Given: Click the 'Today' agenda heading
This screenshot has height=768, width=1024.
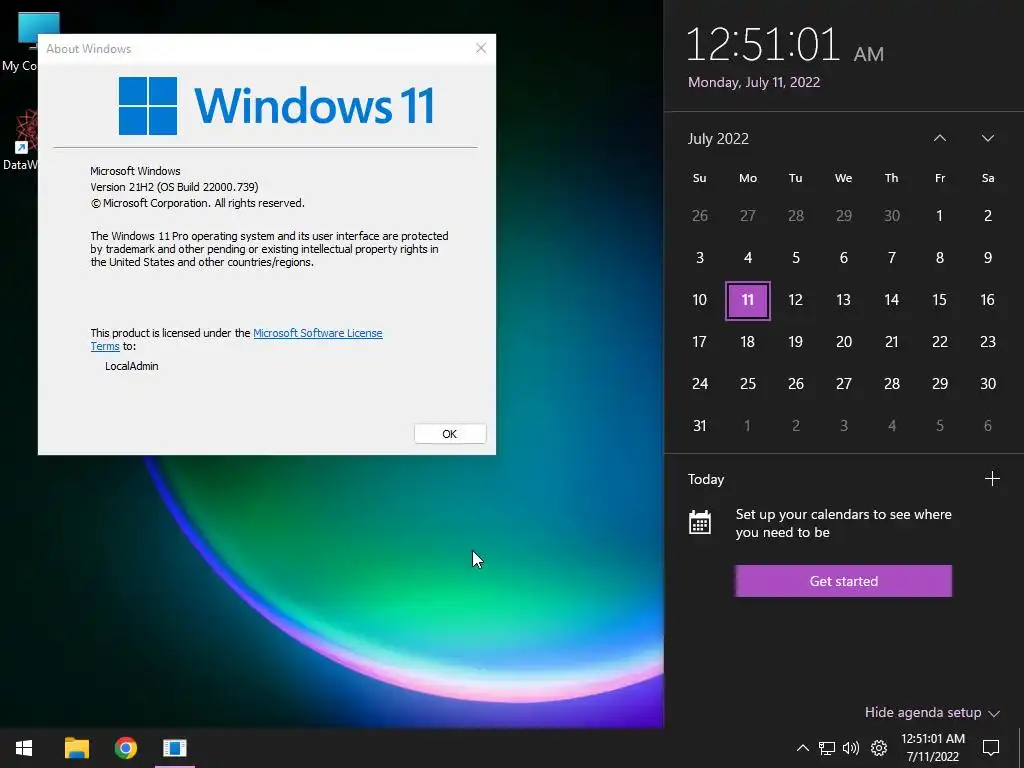Looking at the screenshot, I should click(706, 479).
